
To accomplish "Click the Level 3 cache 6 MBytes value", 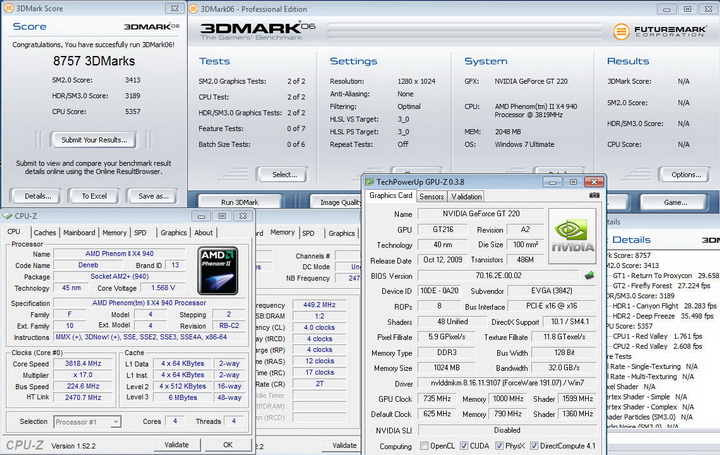I will coord(183,397).
